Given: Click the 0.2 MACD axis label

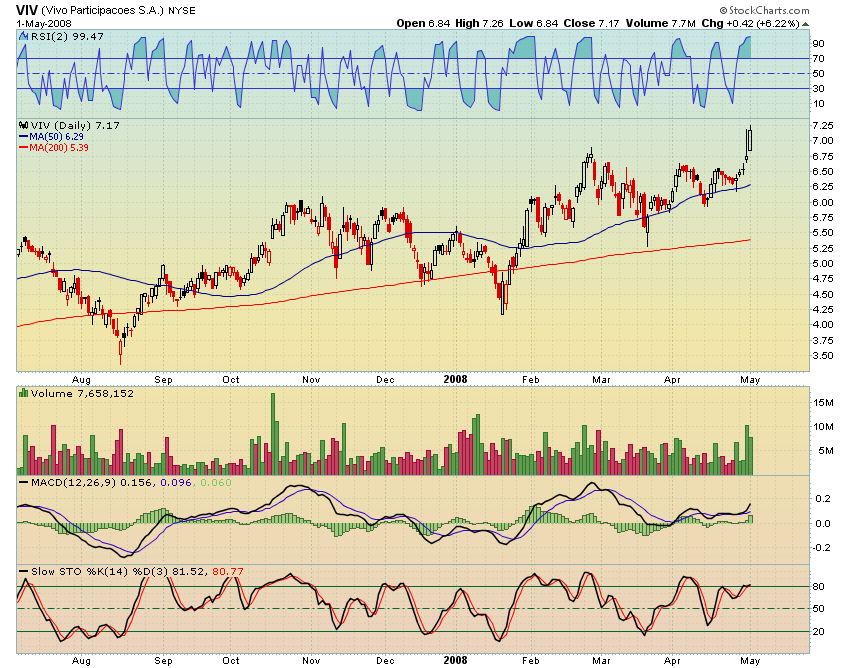Looking at the screenshot, I should tap(823, 499).
